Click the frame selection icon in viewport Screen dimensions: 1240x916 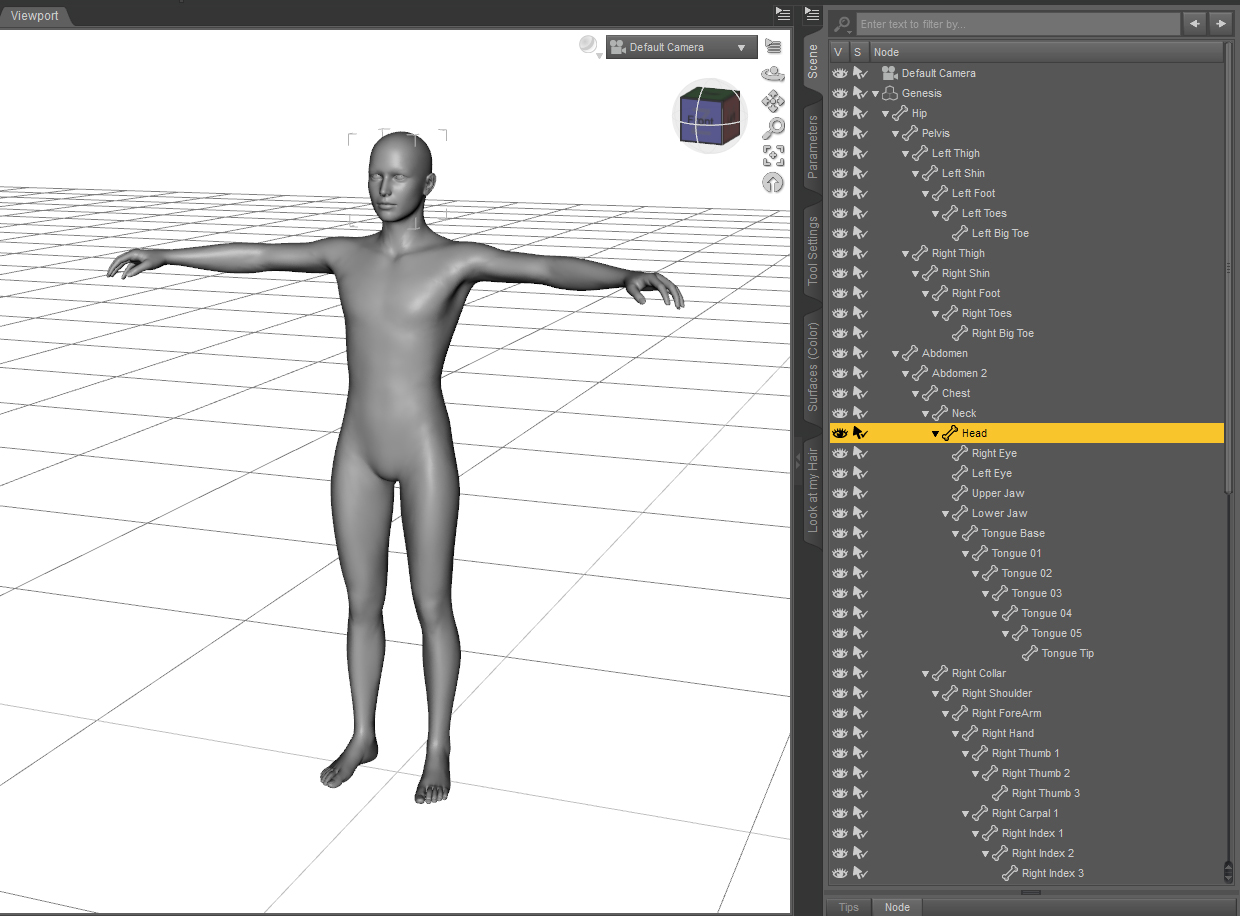773,155
